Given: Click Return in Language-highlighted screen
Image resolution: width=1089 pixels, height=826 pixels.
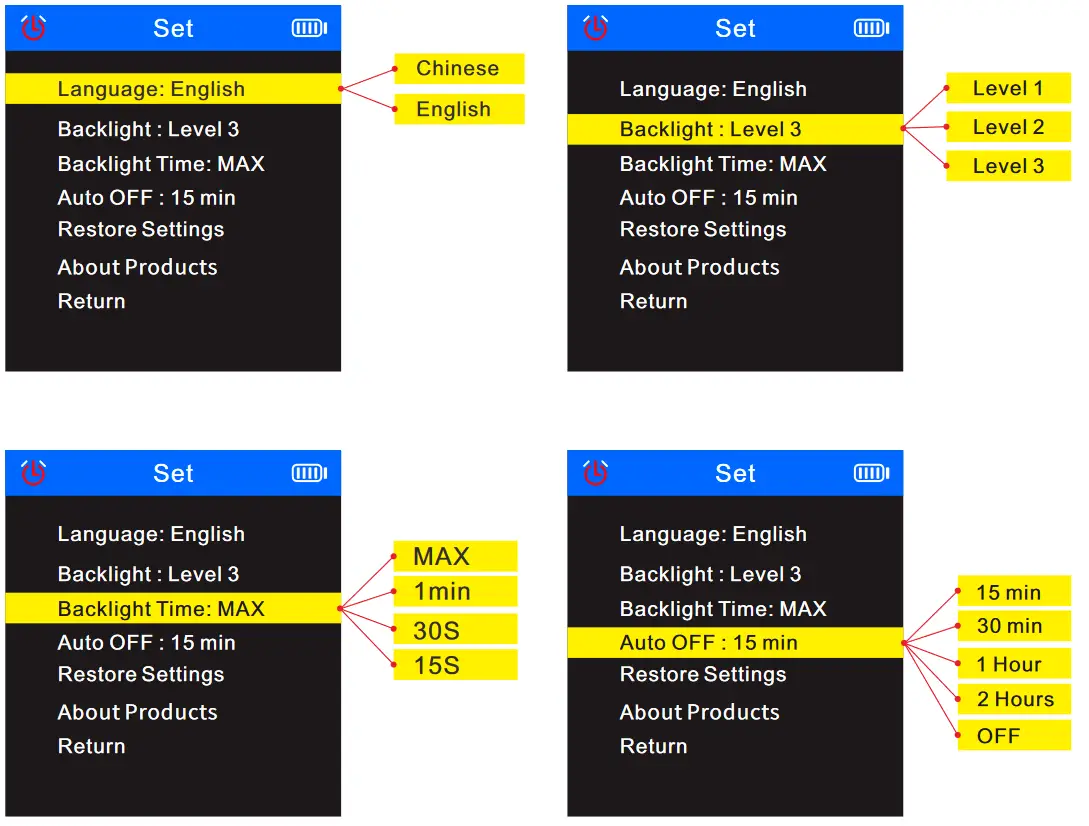Looking at the screenshot, I should point(92,302).
